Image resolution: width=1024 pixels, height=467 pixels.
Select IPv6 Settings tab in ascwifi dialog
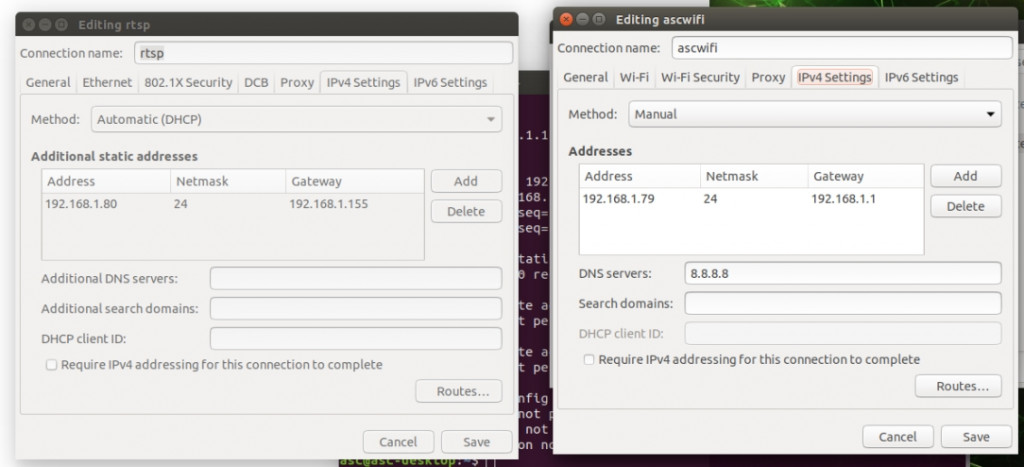pos(921,77)
